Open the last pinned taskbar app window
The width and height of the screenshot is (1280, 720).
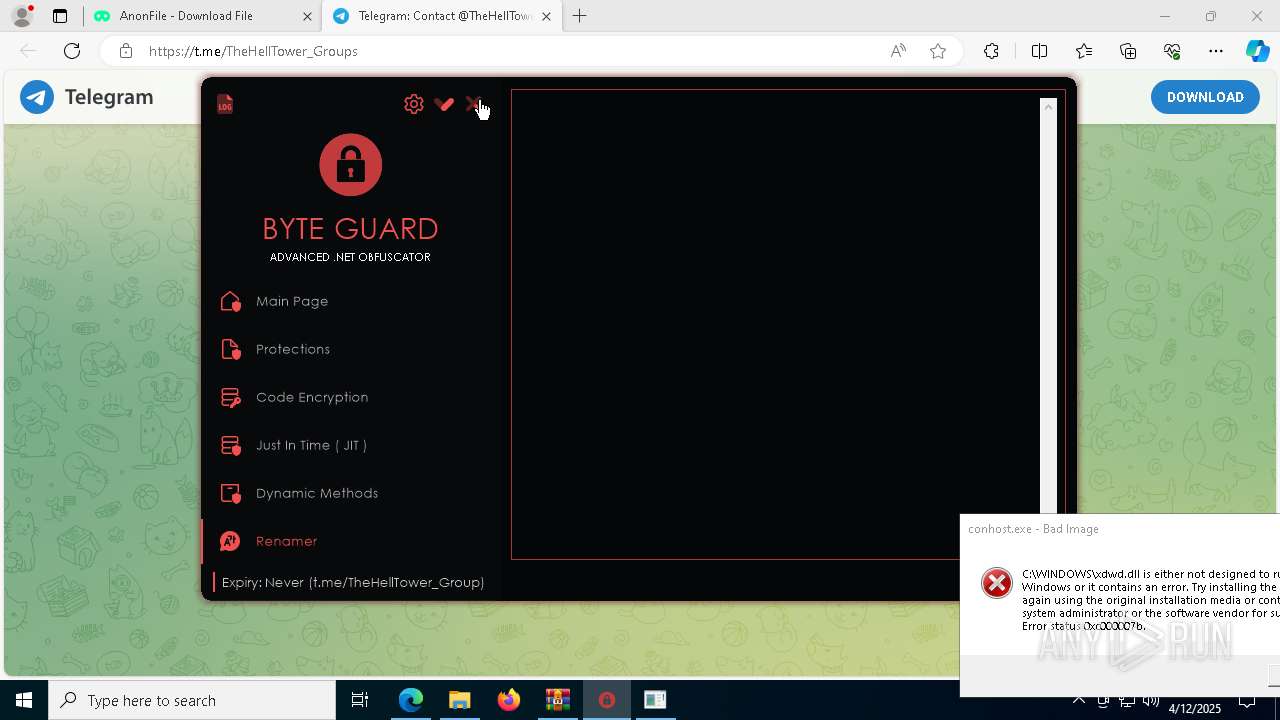655,700
